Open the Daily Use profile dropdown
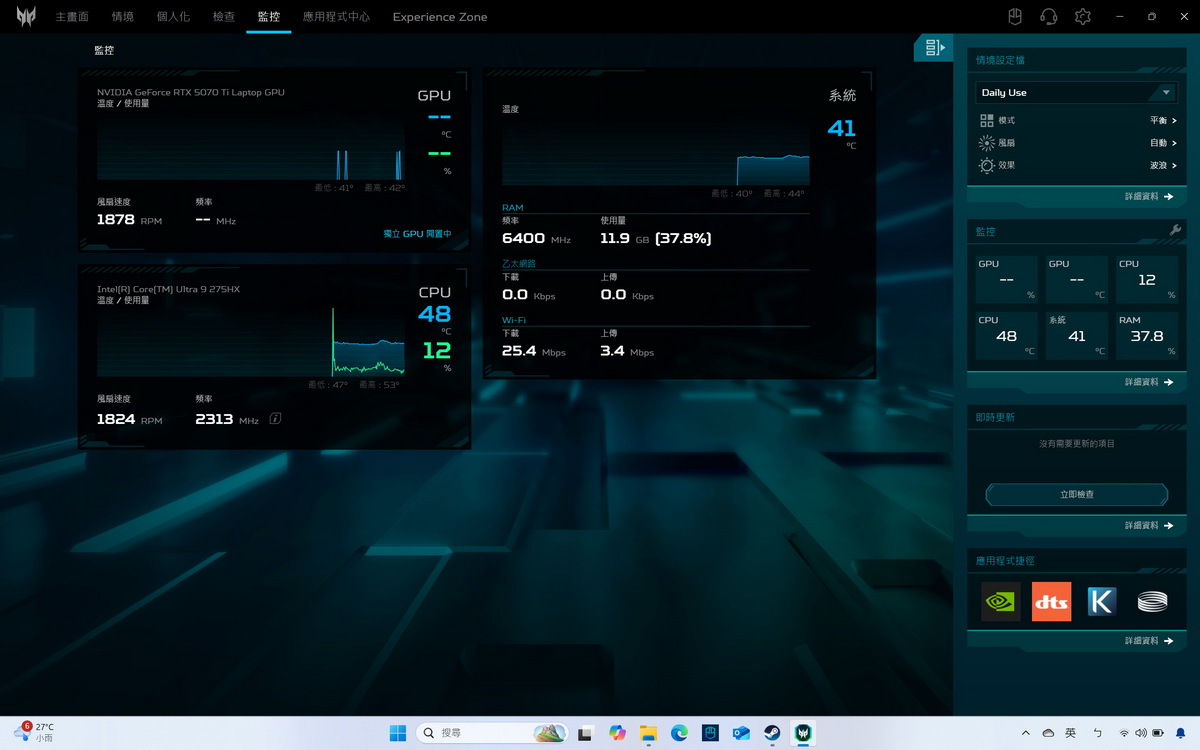Viewport: 1200px width, 750px height. (1076, 92)
